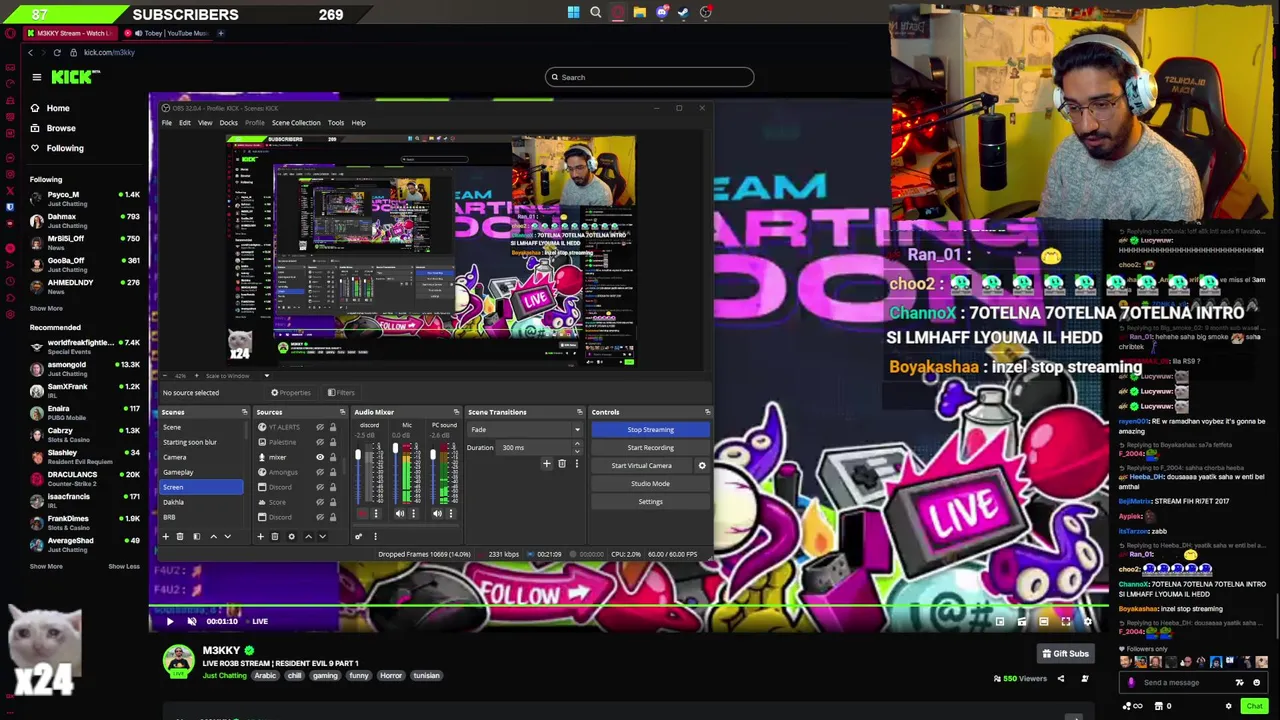This screenshot has width=1280, height=720.
Task: Open source Filters in OBS
Action: [x=341, y=392]
